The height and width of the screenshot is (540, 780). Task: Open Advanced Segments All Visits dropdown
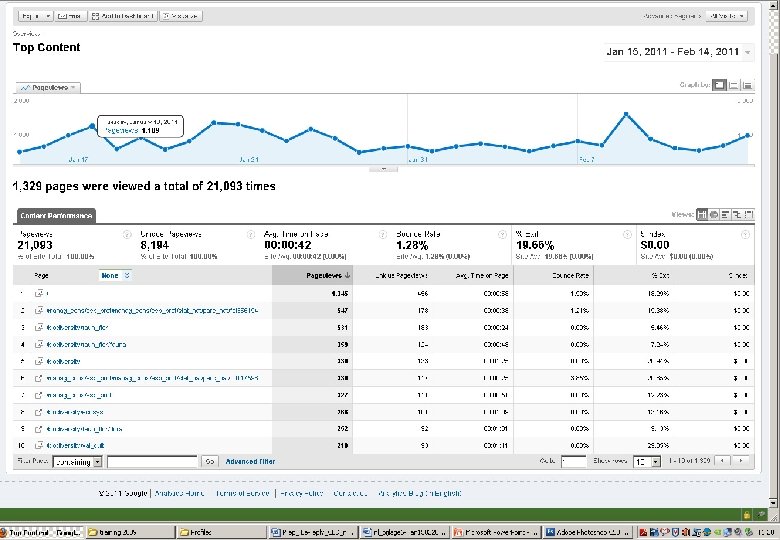click(x=727, y=16)
